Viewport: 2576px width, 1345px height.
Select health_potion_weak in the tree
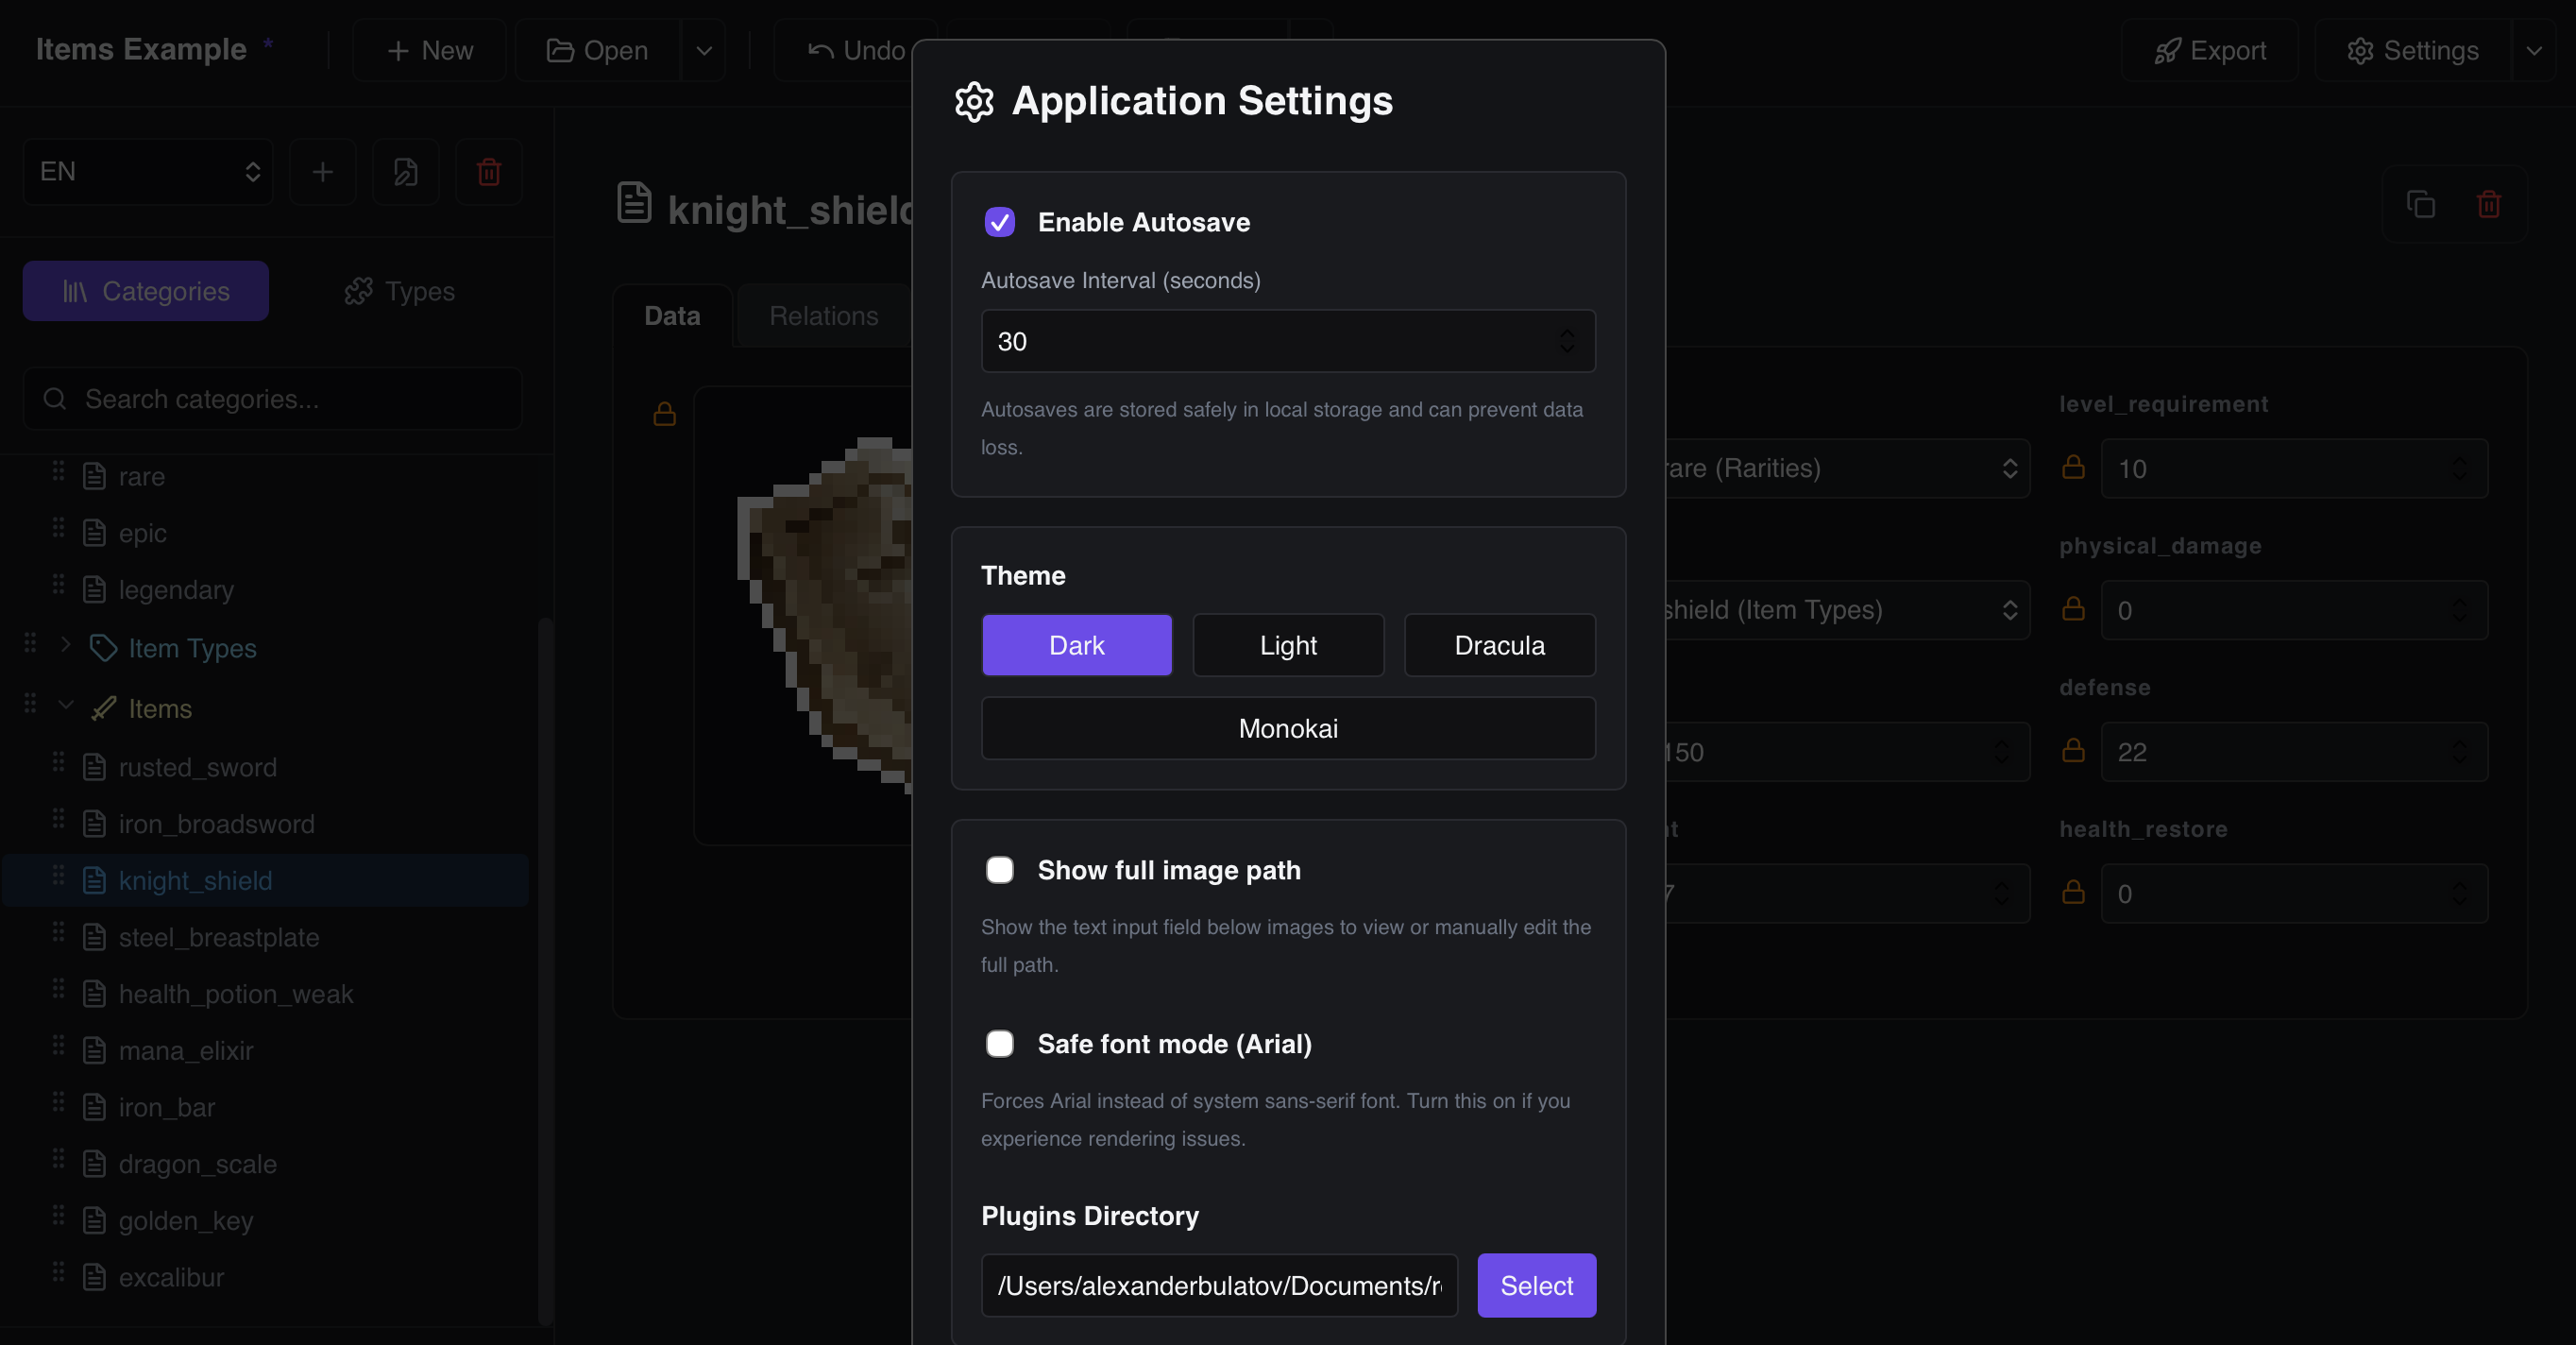click(x=235, y=994)
